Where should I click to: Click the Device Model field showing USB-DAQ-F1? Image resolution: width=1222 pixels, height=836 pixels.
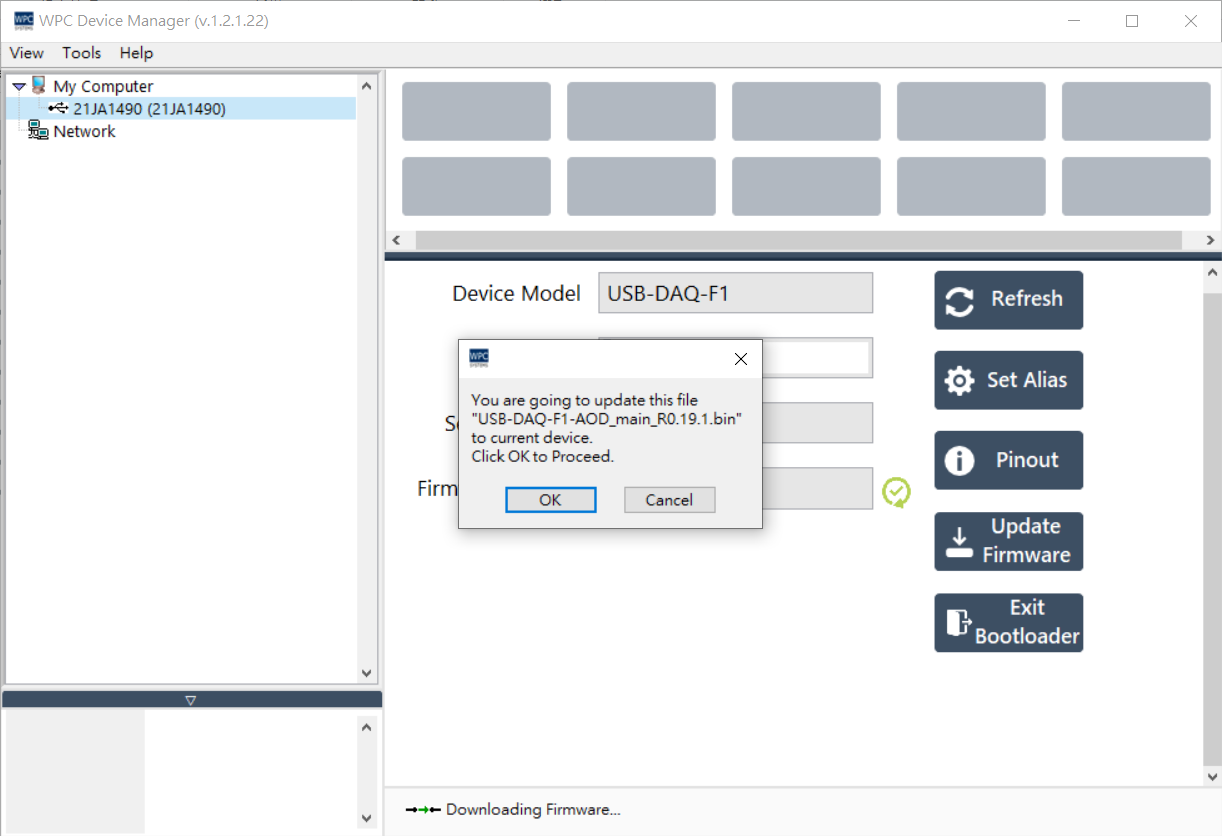pyautogui.click(x=735, y=292)
